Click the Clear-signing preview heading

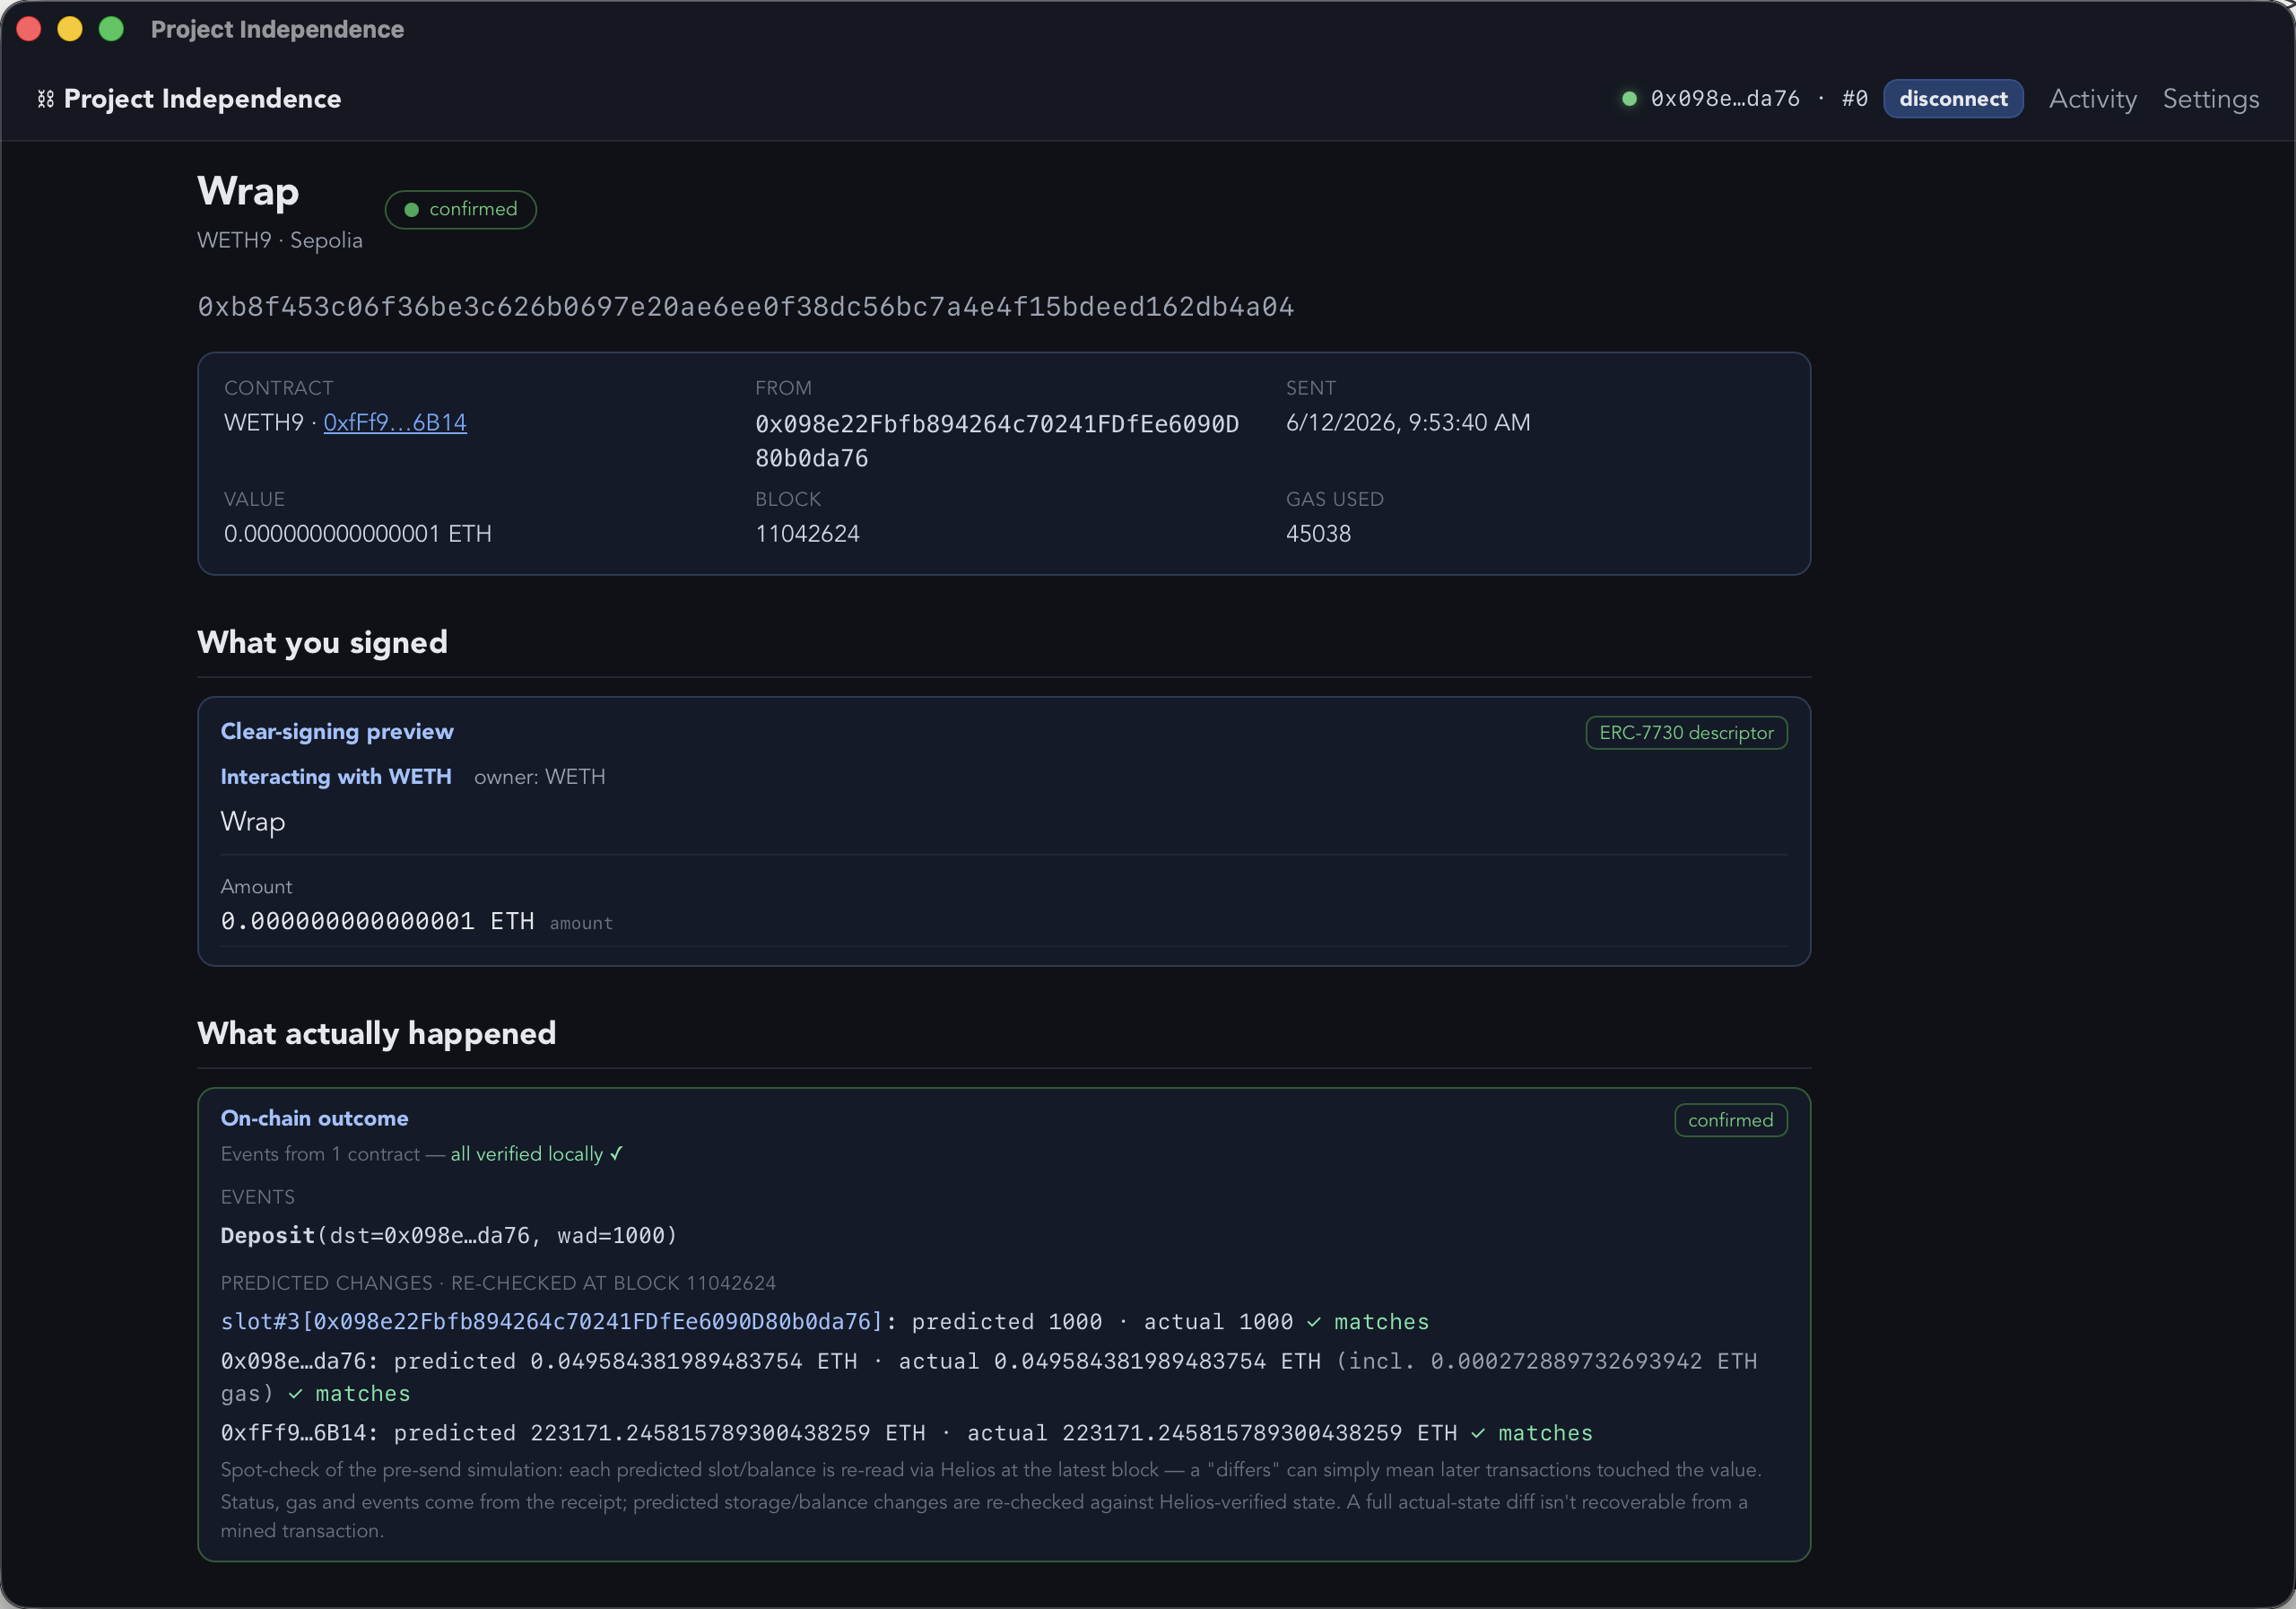pyautogui.click(x=337, y=732)
